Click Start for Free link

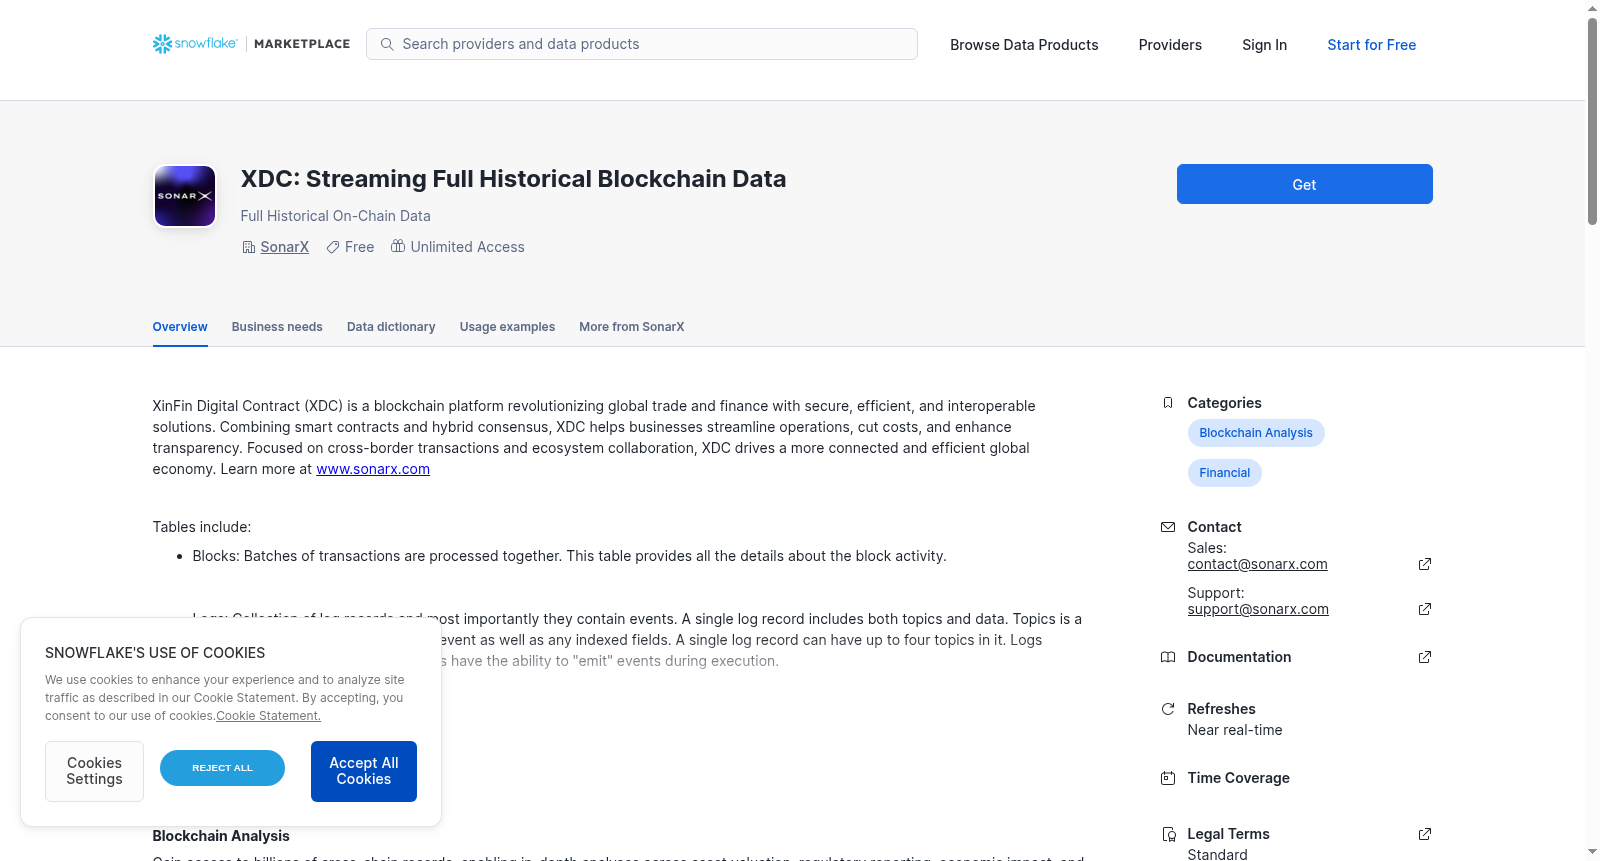1371,45
